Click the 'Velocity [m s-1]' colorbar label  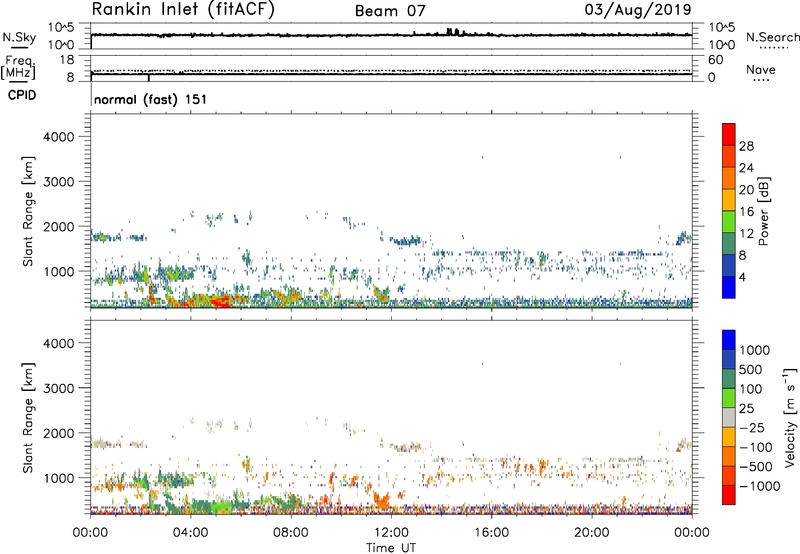point(790,417)
